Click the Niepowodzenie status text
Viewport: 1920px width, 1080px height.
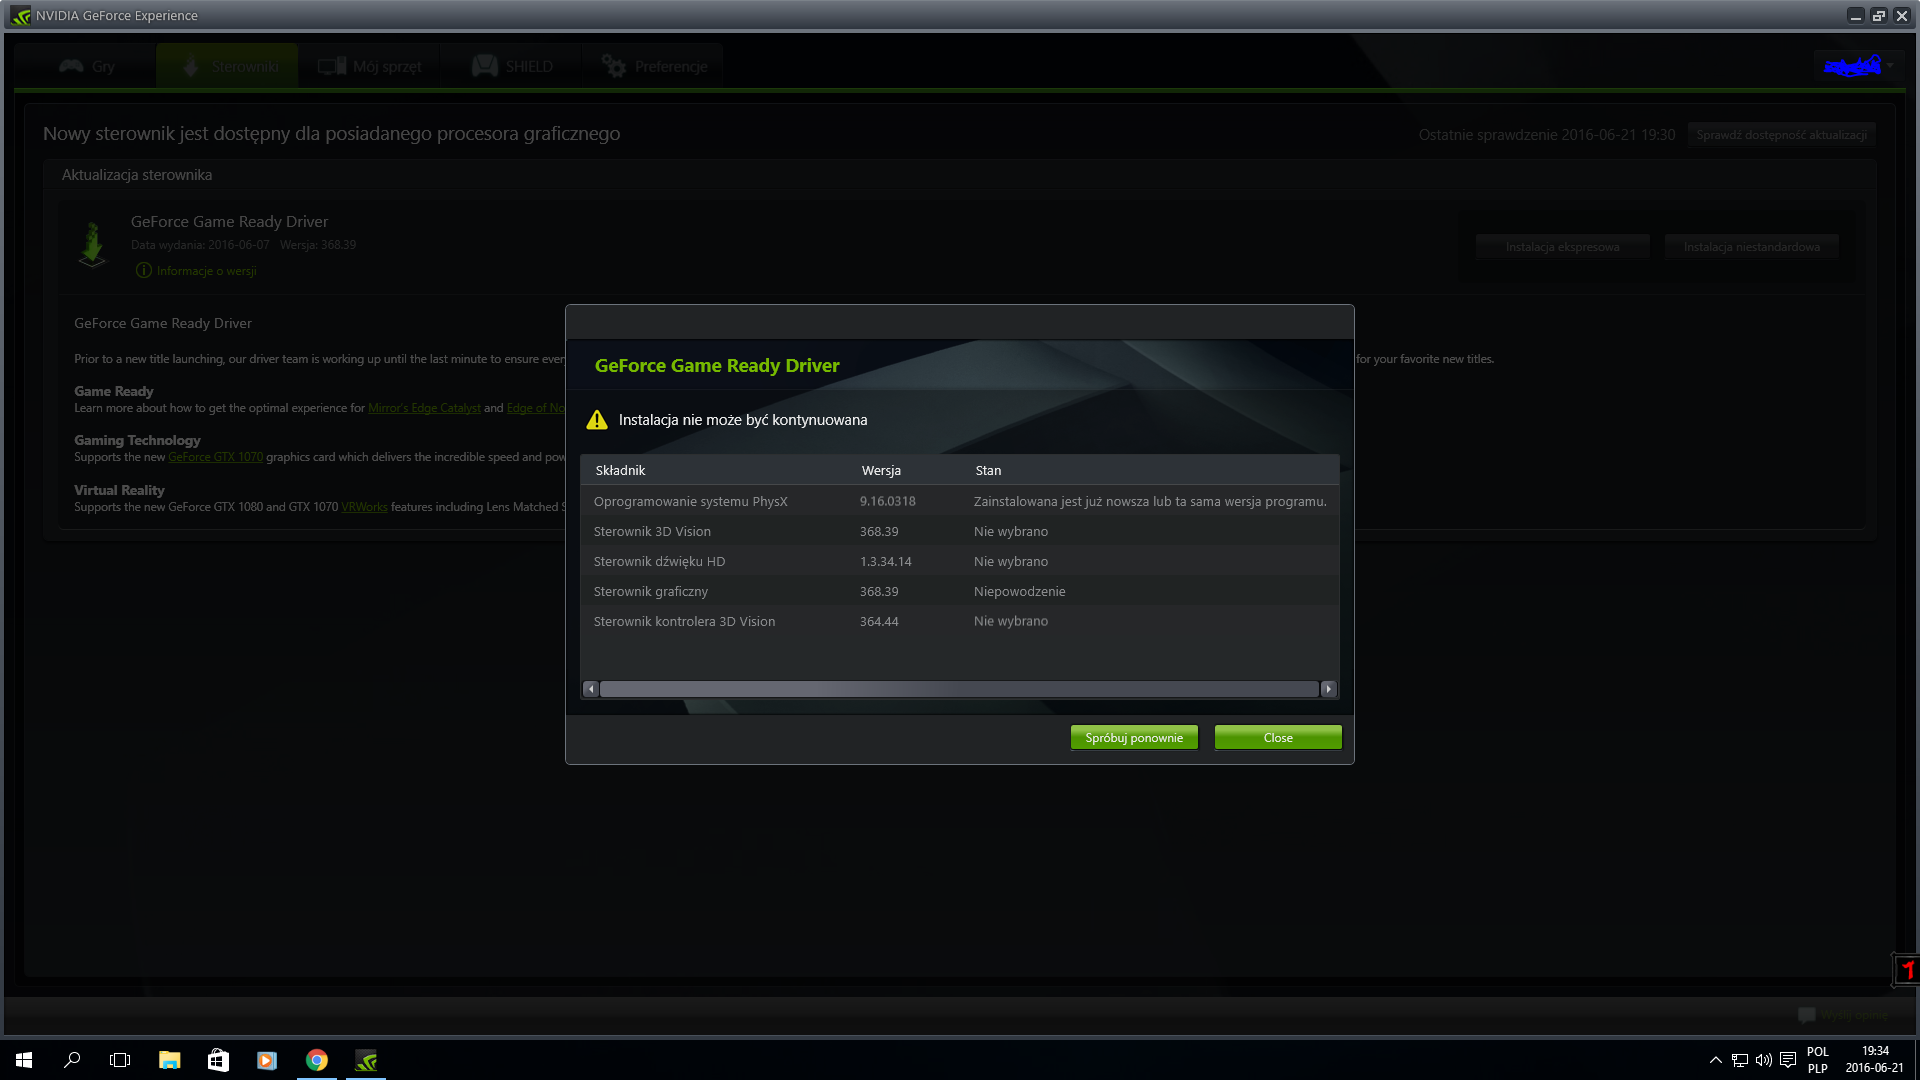tap(1019, 591)
